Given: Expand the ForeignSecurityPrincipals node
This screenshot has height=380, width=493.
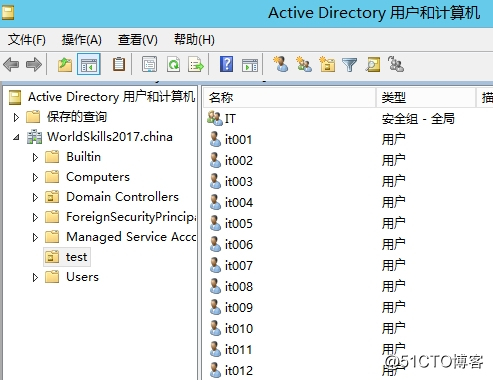Looking at the screenshot, I should pyautogui.click(x=35, y=217).
